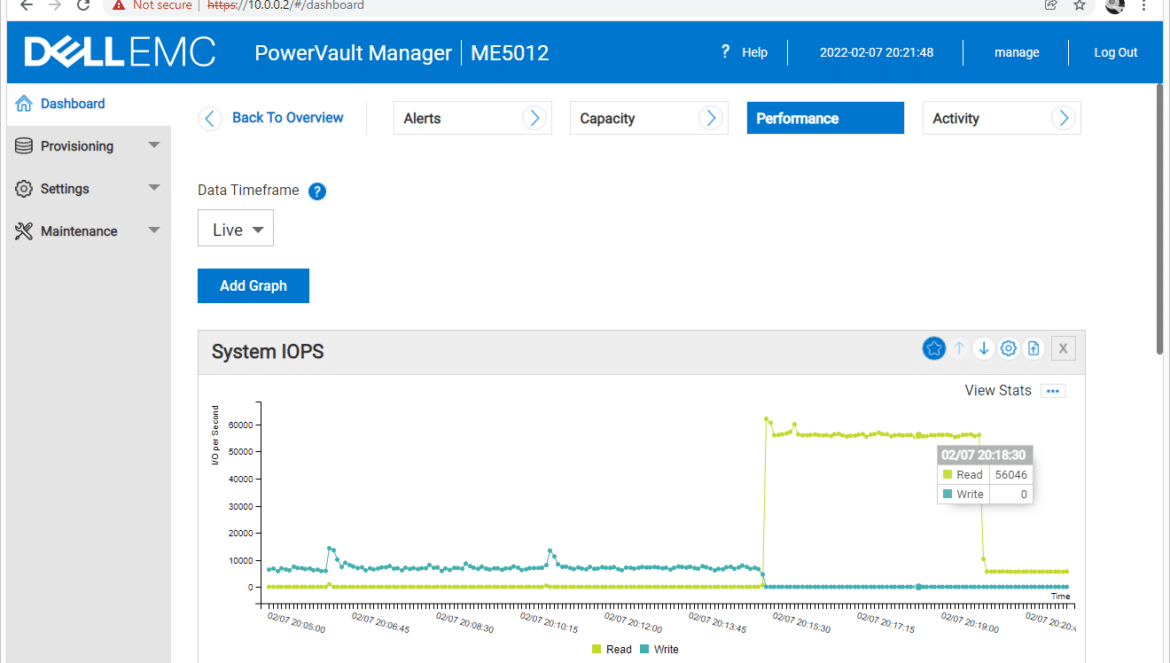The height and width of the screenshot is (663, 1170).
Task: Open the Live data timeframe dropdown
Action: pyautogui.click(x=236, y=229)
